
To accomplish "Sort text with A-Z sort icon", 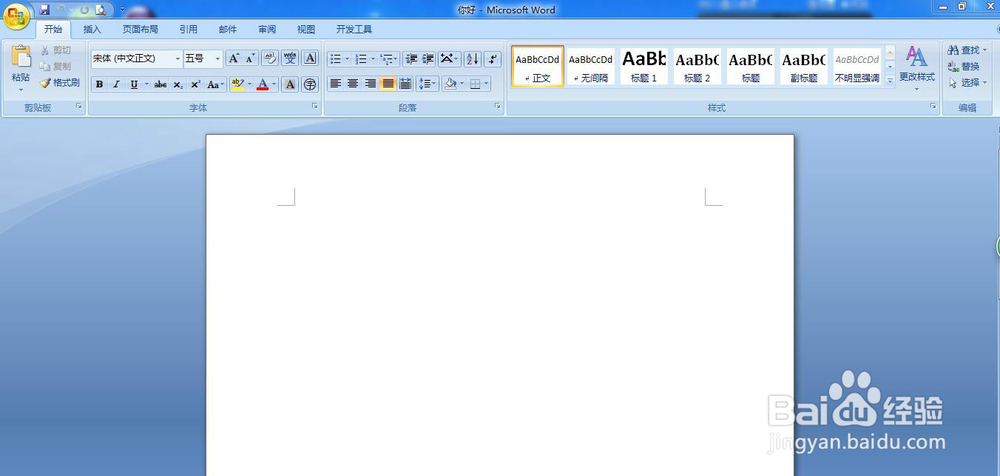I will [472, 59].
